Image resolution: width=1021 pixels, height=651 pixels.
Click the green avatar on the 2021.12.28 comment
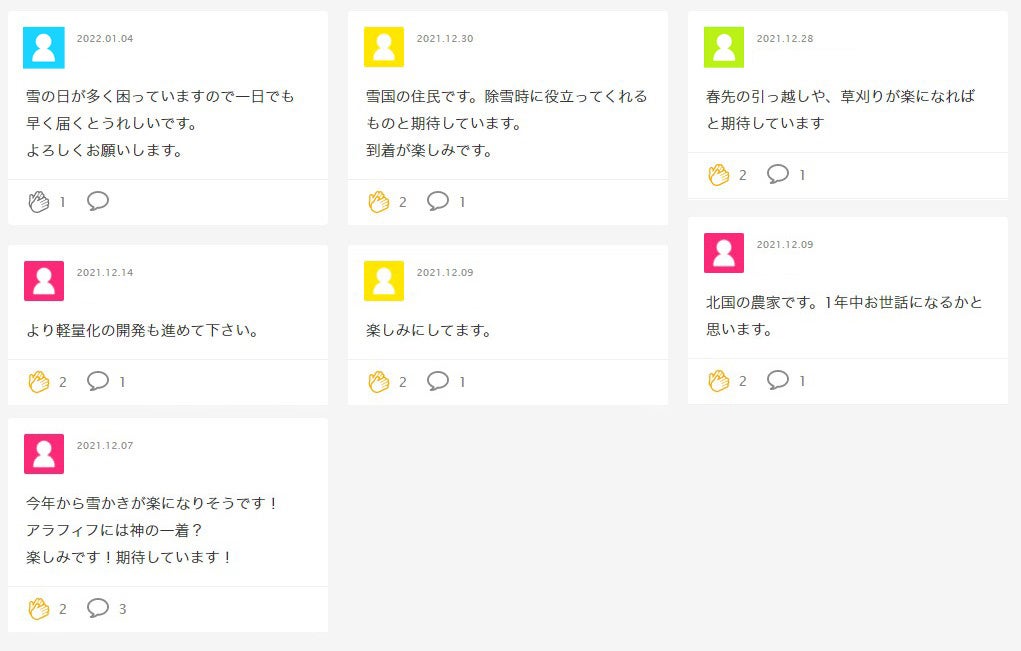pyautogui.click(x=724, y=47)
